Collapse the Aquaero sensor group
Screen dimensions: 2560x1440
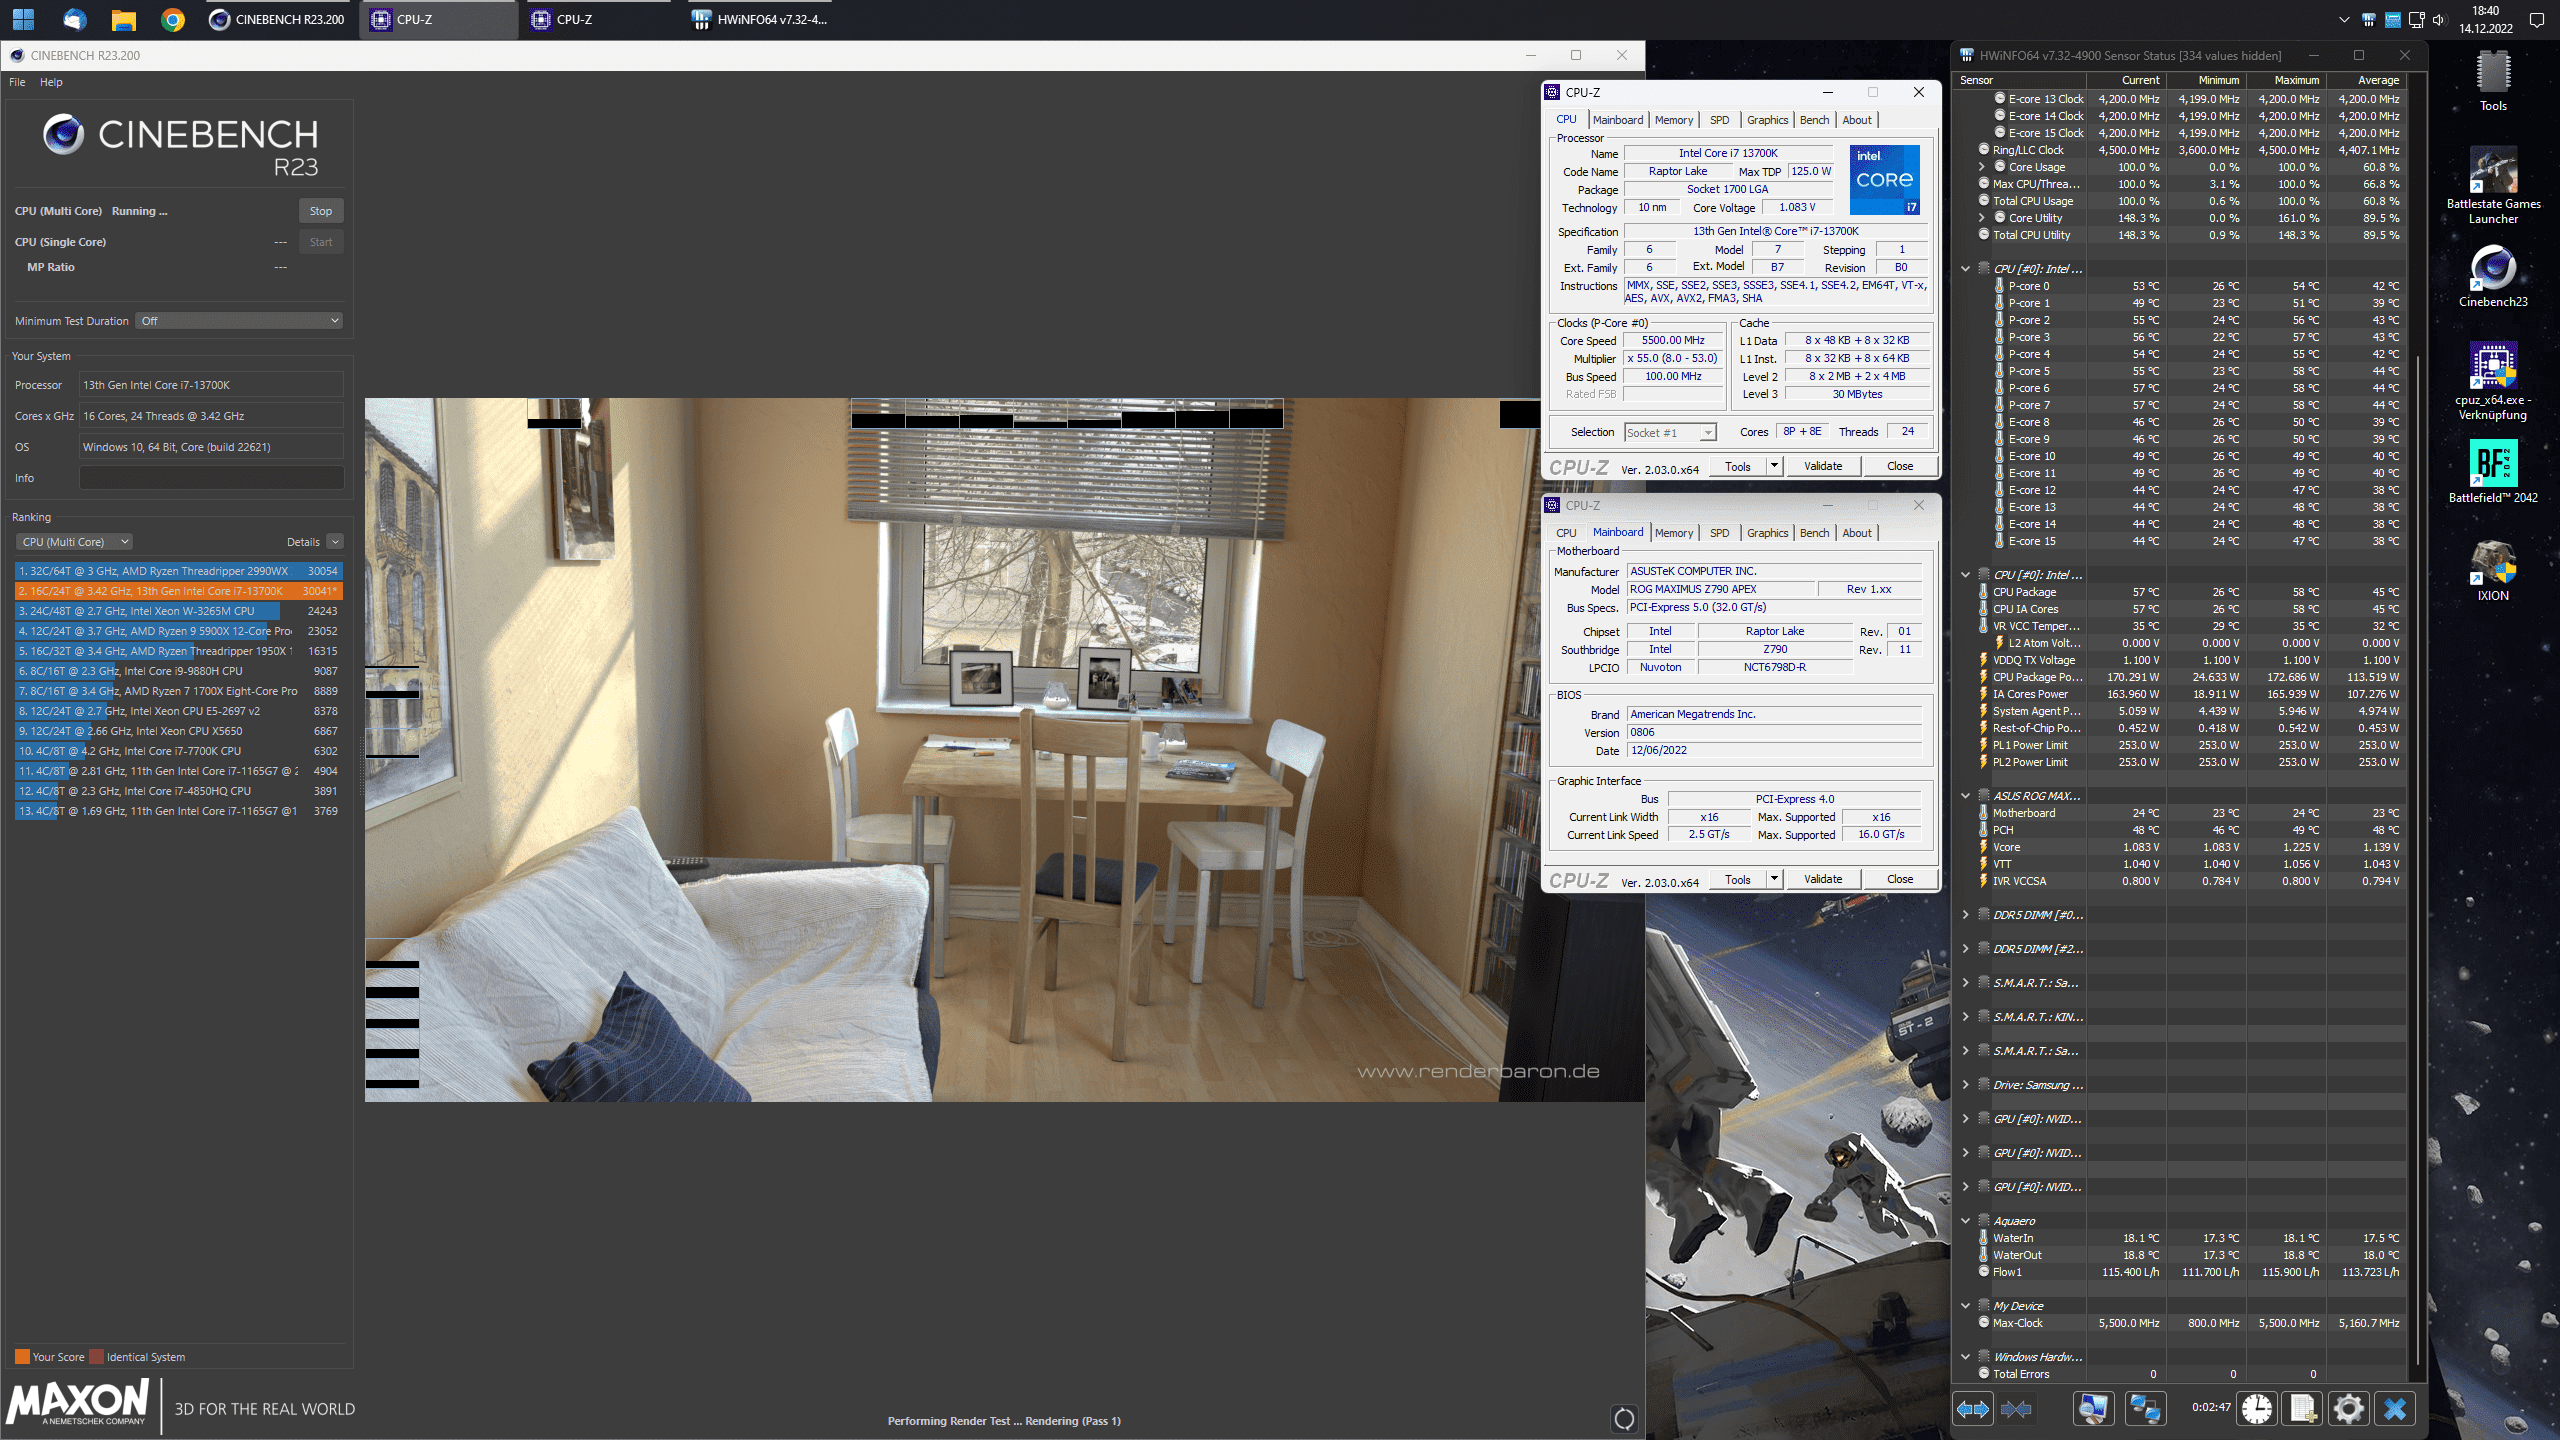(x=1965, y=1221)
